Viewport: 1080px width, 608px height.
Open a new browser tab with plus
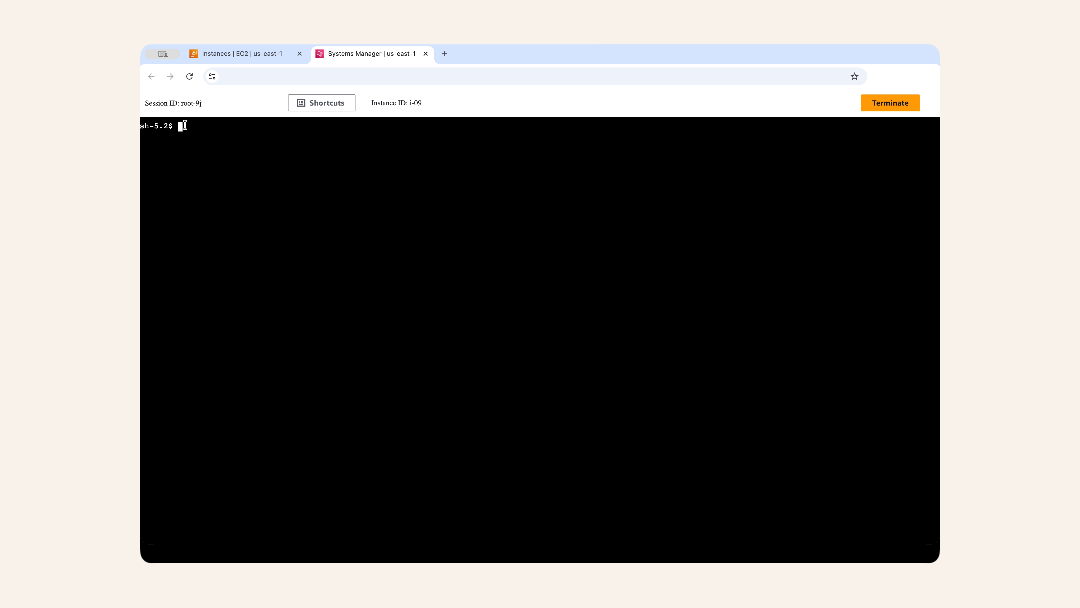click(x=443, y=53)
